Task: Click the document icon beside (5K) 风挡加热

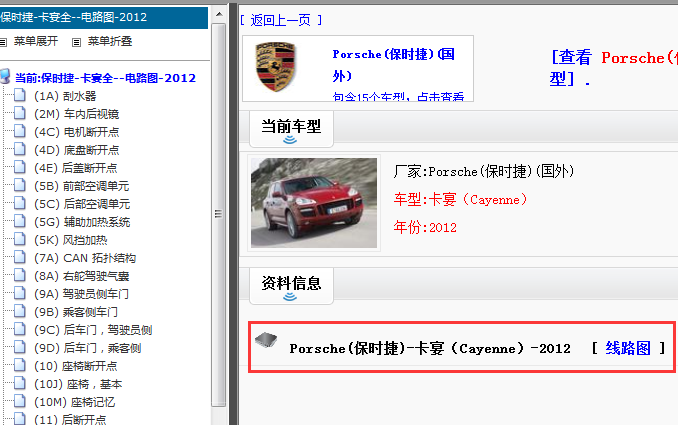Action: coord(19,239)
